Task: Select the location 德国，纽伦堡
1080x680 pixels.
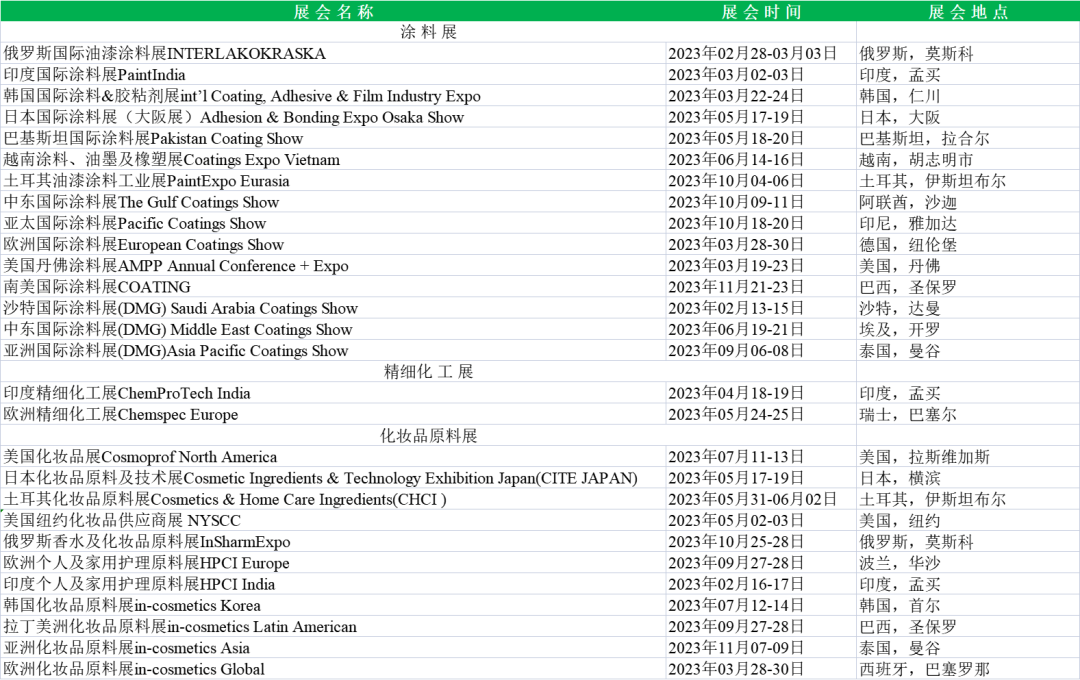Action: [x=908, y=245]
